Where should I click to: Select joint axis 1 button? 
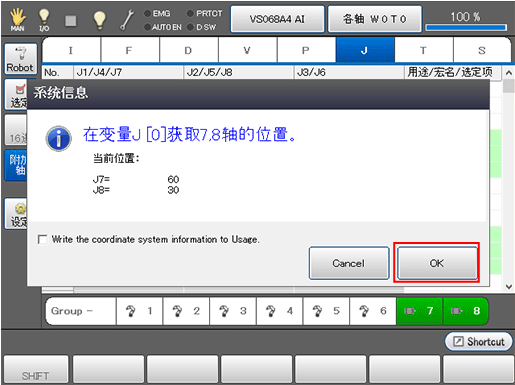coord(140,311)
